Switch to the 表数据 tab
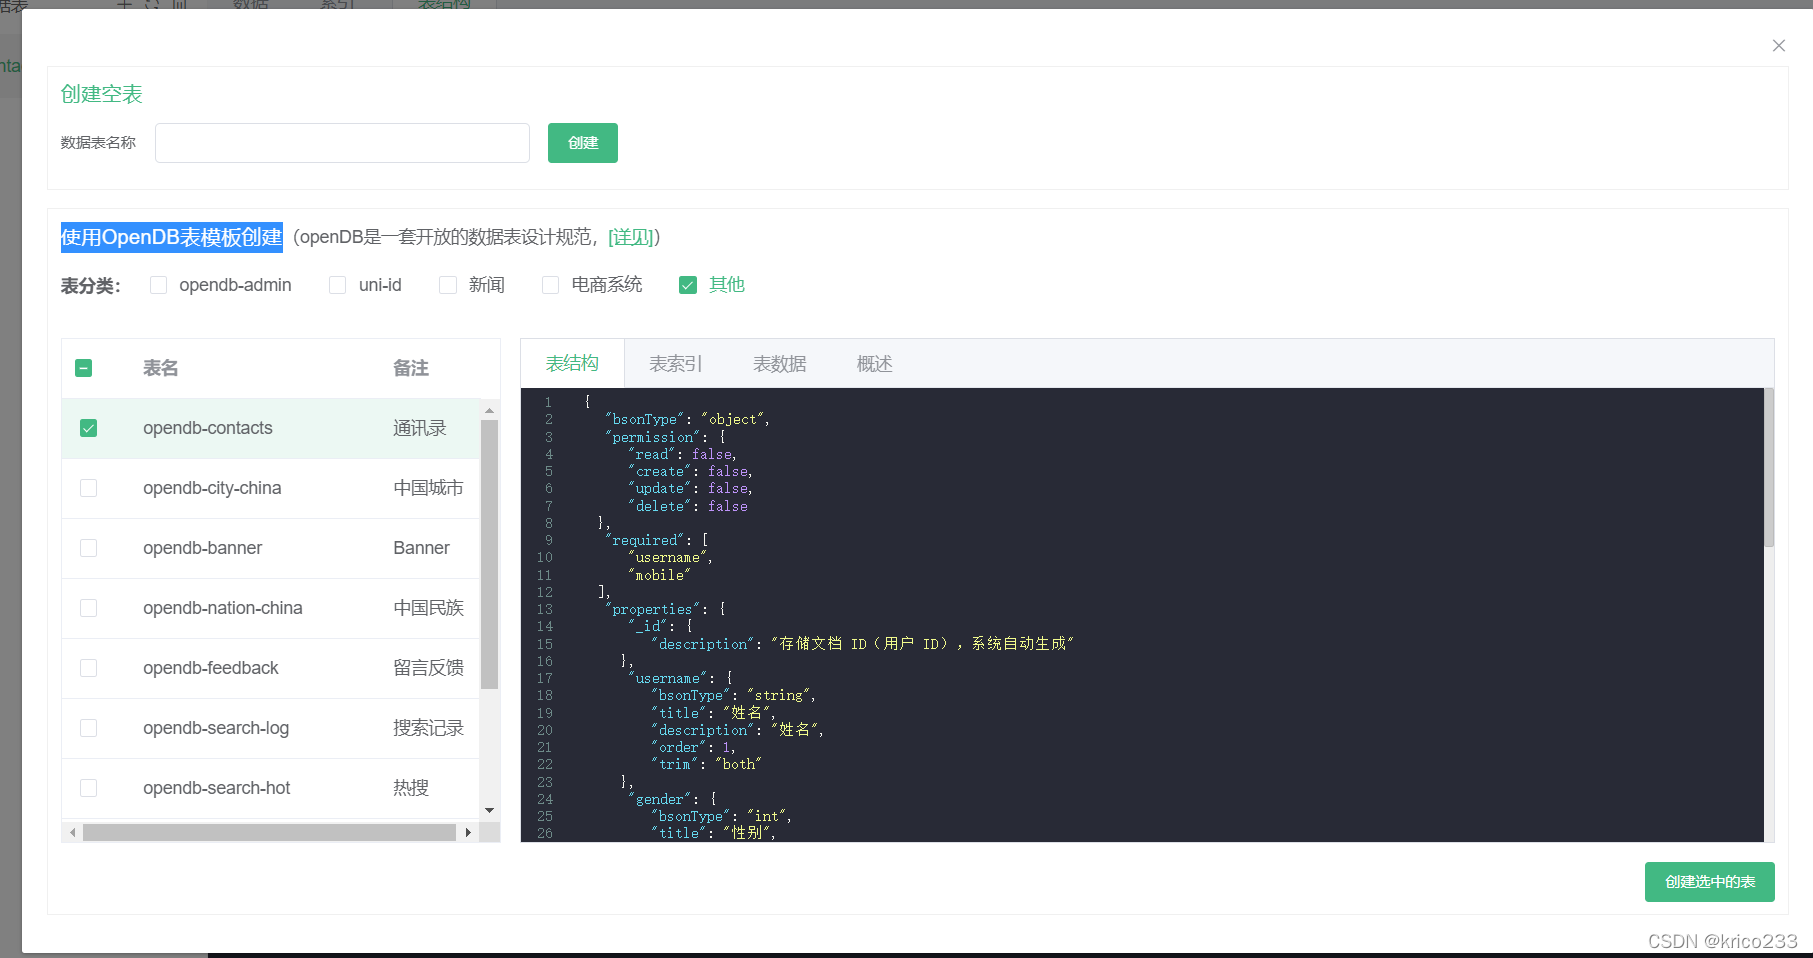Image resolution: width=1813 pixels, height=958 pixels. pos(780,364)
